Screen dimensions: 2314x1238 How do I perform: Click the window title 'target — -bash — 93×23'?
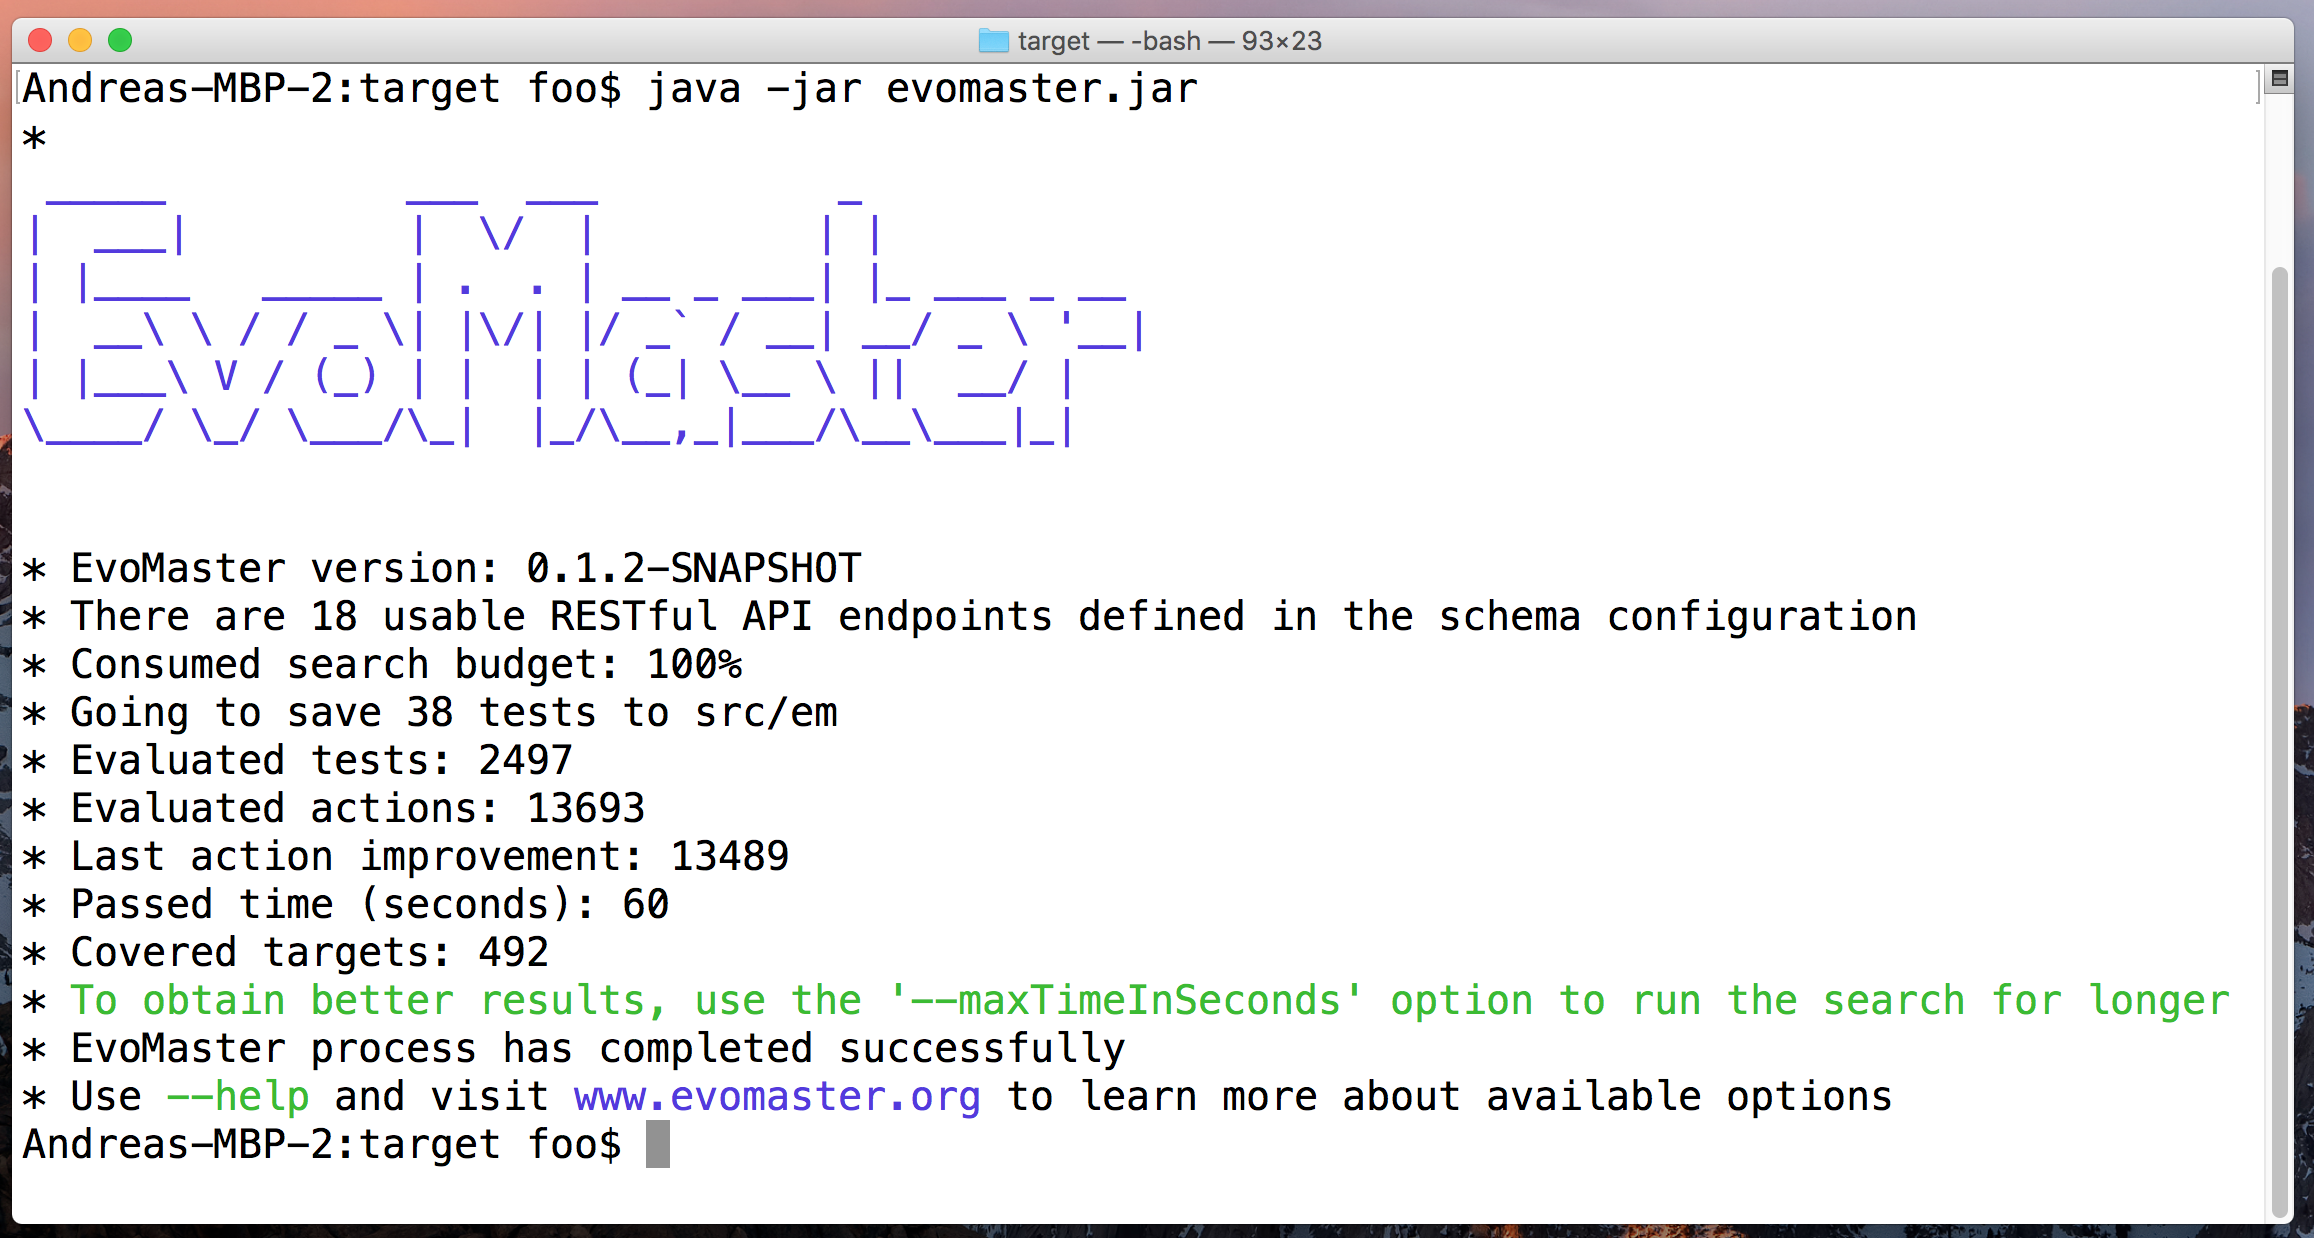point(1169,41)
